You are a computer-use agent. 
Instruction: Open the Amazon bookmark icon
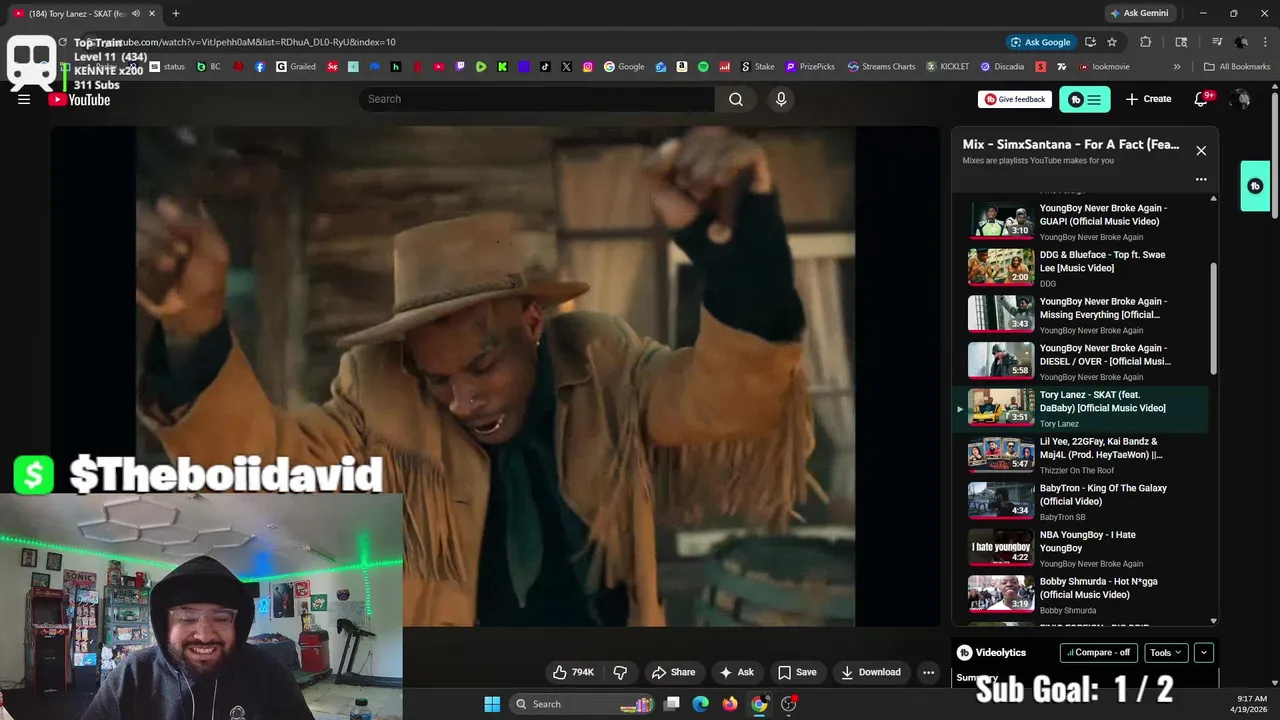coord(682,67)
